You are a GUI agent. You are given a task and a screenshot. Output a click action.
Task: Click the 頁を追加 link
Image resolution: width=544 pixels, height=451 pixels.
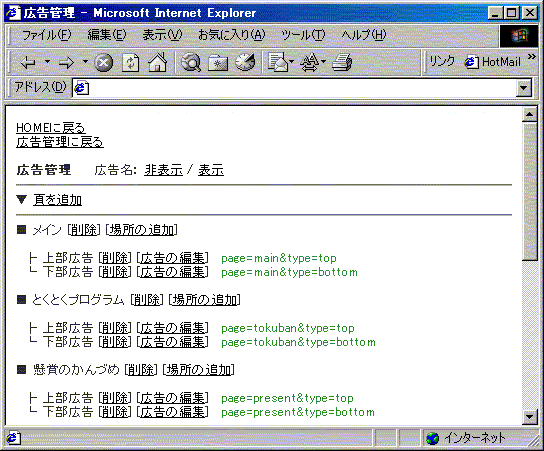pos(58,200)
